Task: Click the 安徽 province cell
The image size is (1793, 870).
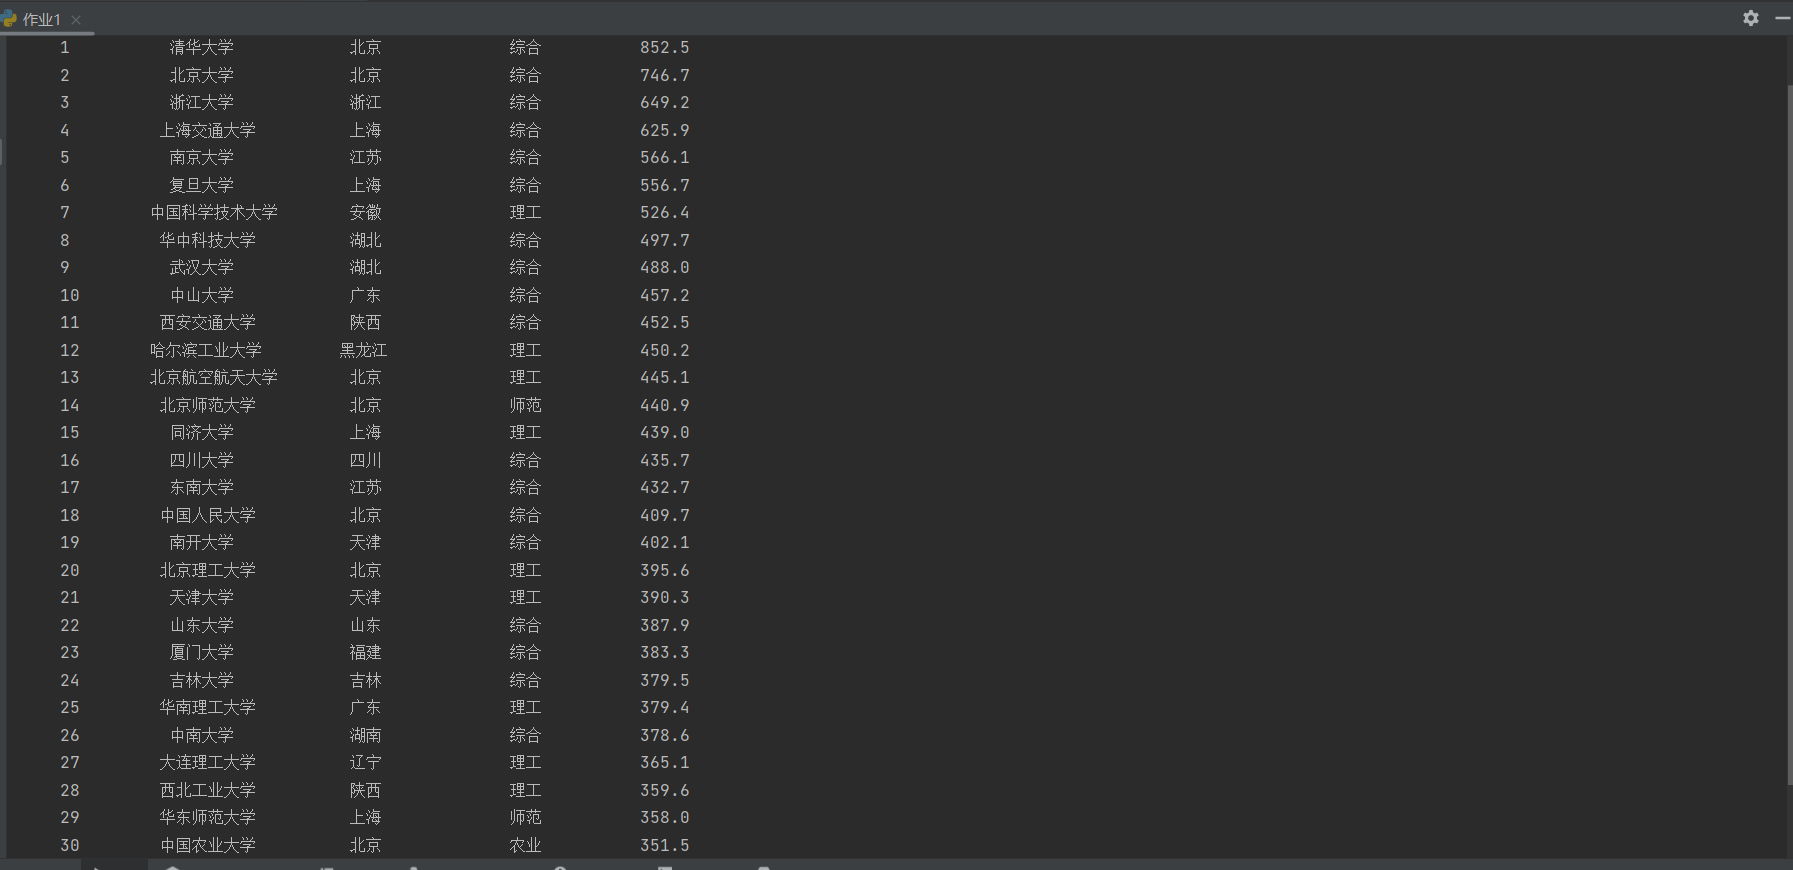Action: pos(365,212)
